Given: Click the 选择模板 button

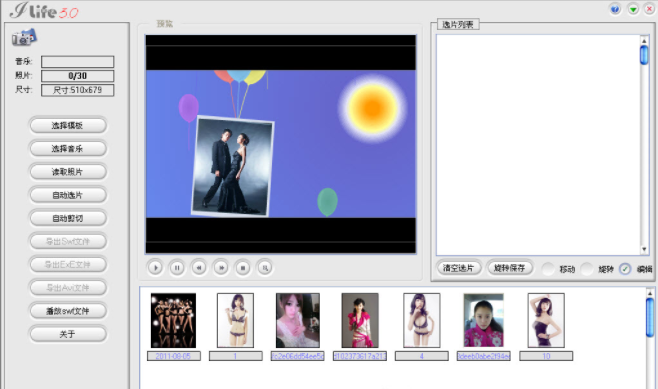Looking at the screenshot, I should tap(68, 125).
